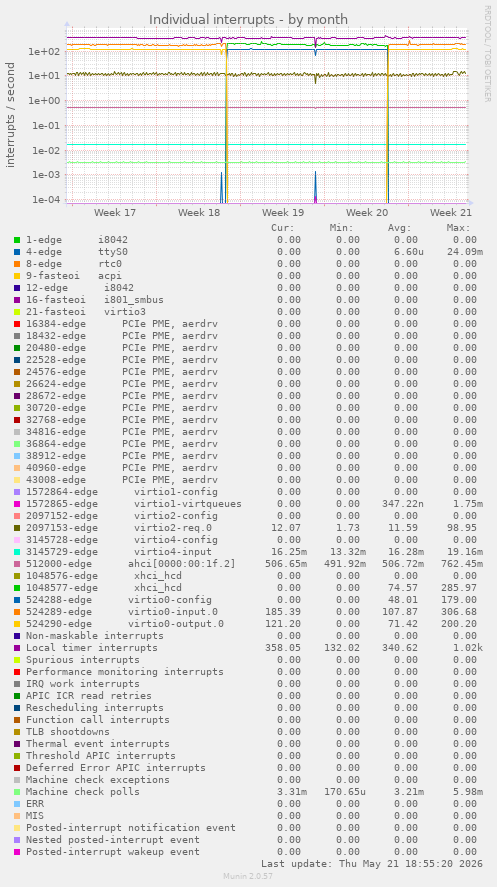This screenshot has width=497, height=887.
Task: Click the purple swatch for Local timer interrupts
Action: 17,648
